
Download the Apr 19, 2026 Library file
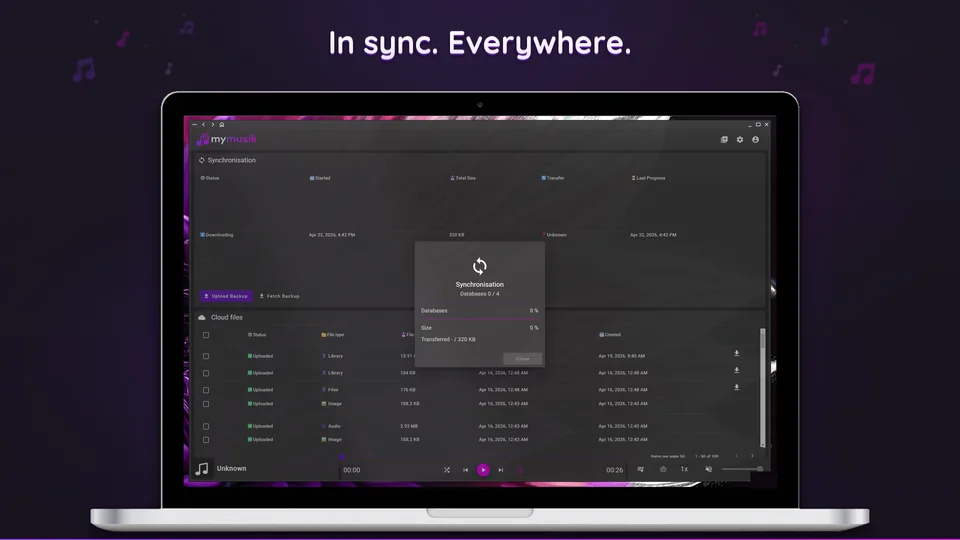pos(737,353)
